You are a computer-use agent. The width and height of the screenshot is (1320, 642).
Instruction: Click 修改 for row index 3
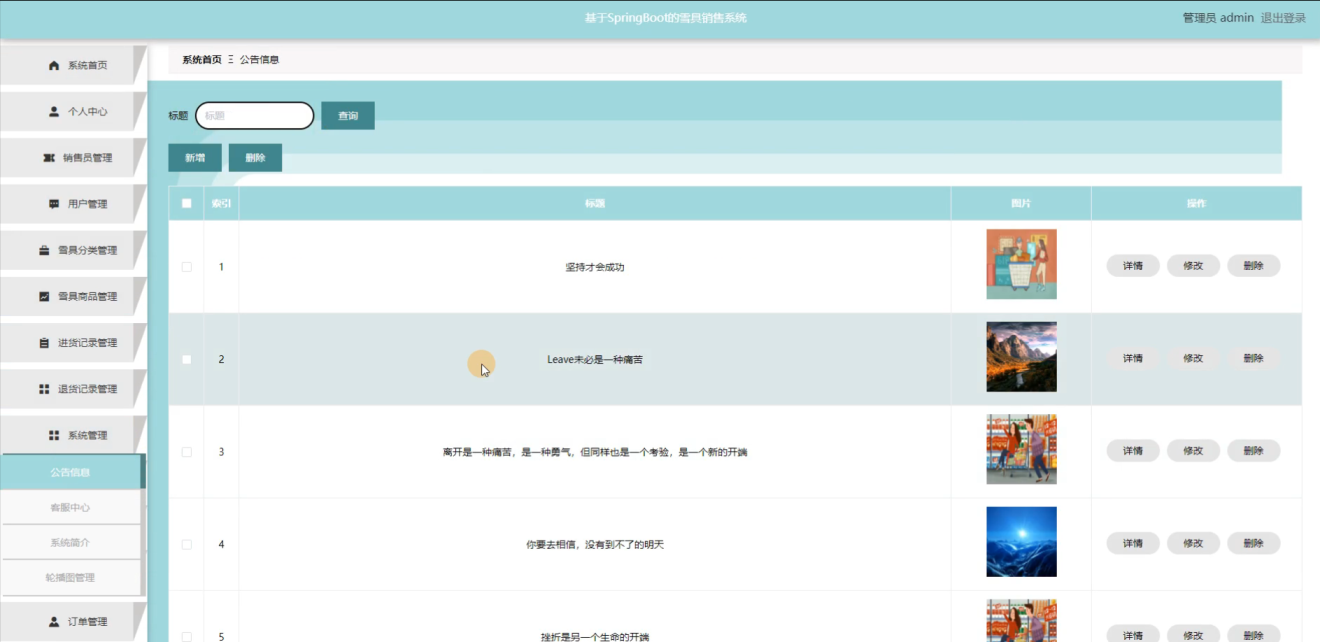pos(1193,451)
